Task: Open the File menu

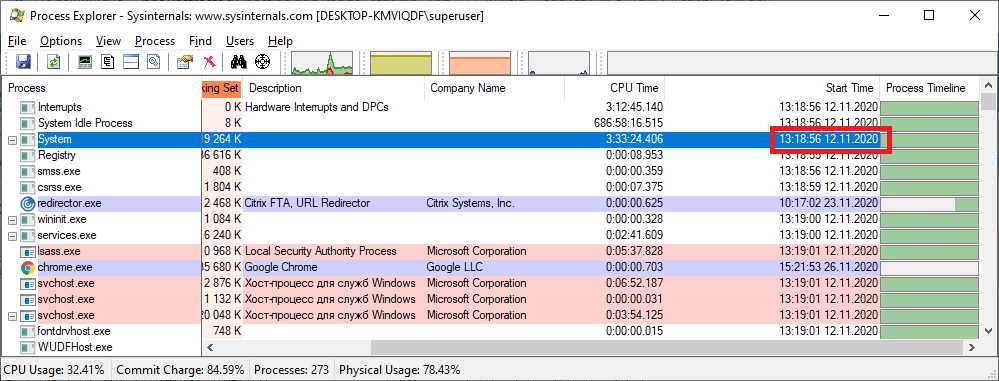Action: click(x=17, y=41)
